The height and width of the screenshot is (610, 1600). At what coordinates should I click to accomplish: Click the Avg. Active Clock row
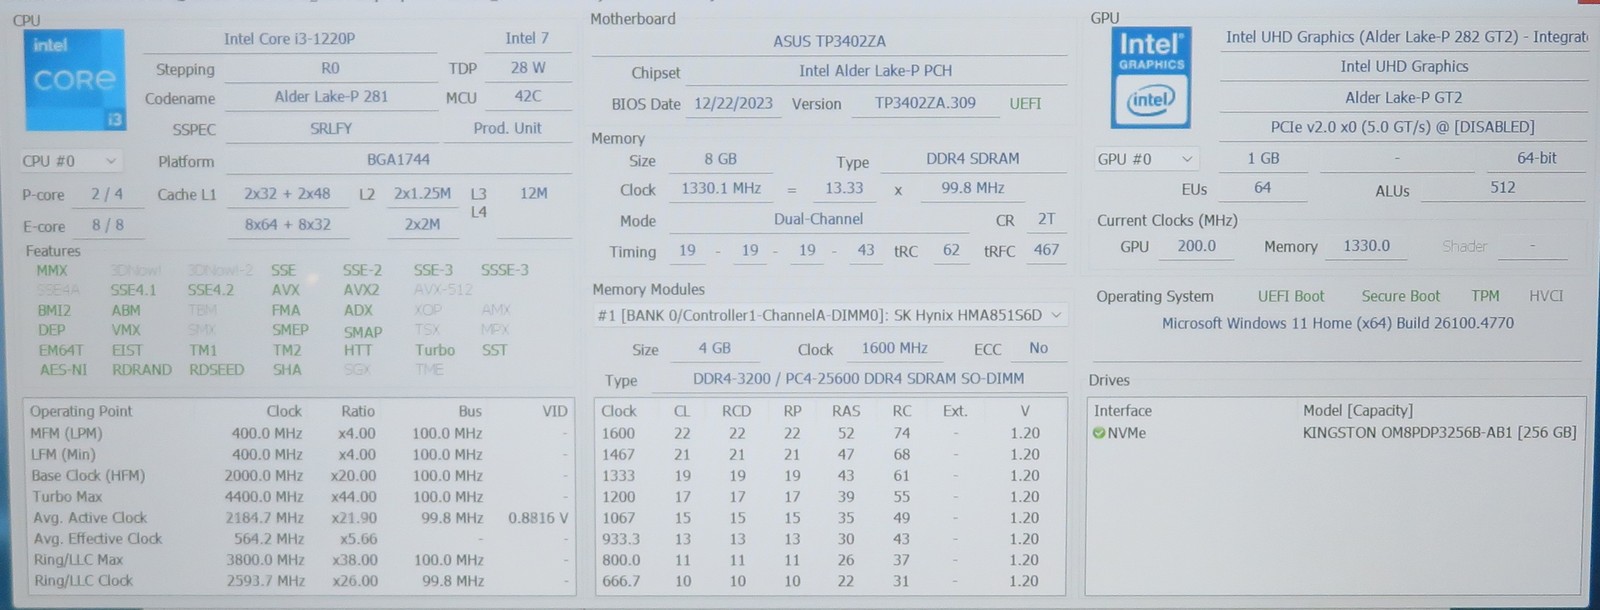pos(299,518)
